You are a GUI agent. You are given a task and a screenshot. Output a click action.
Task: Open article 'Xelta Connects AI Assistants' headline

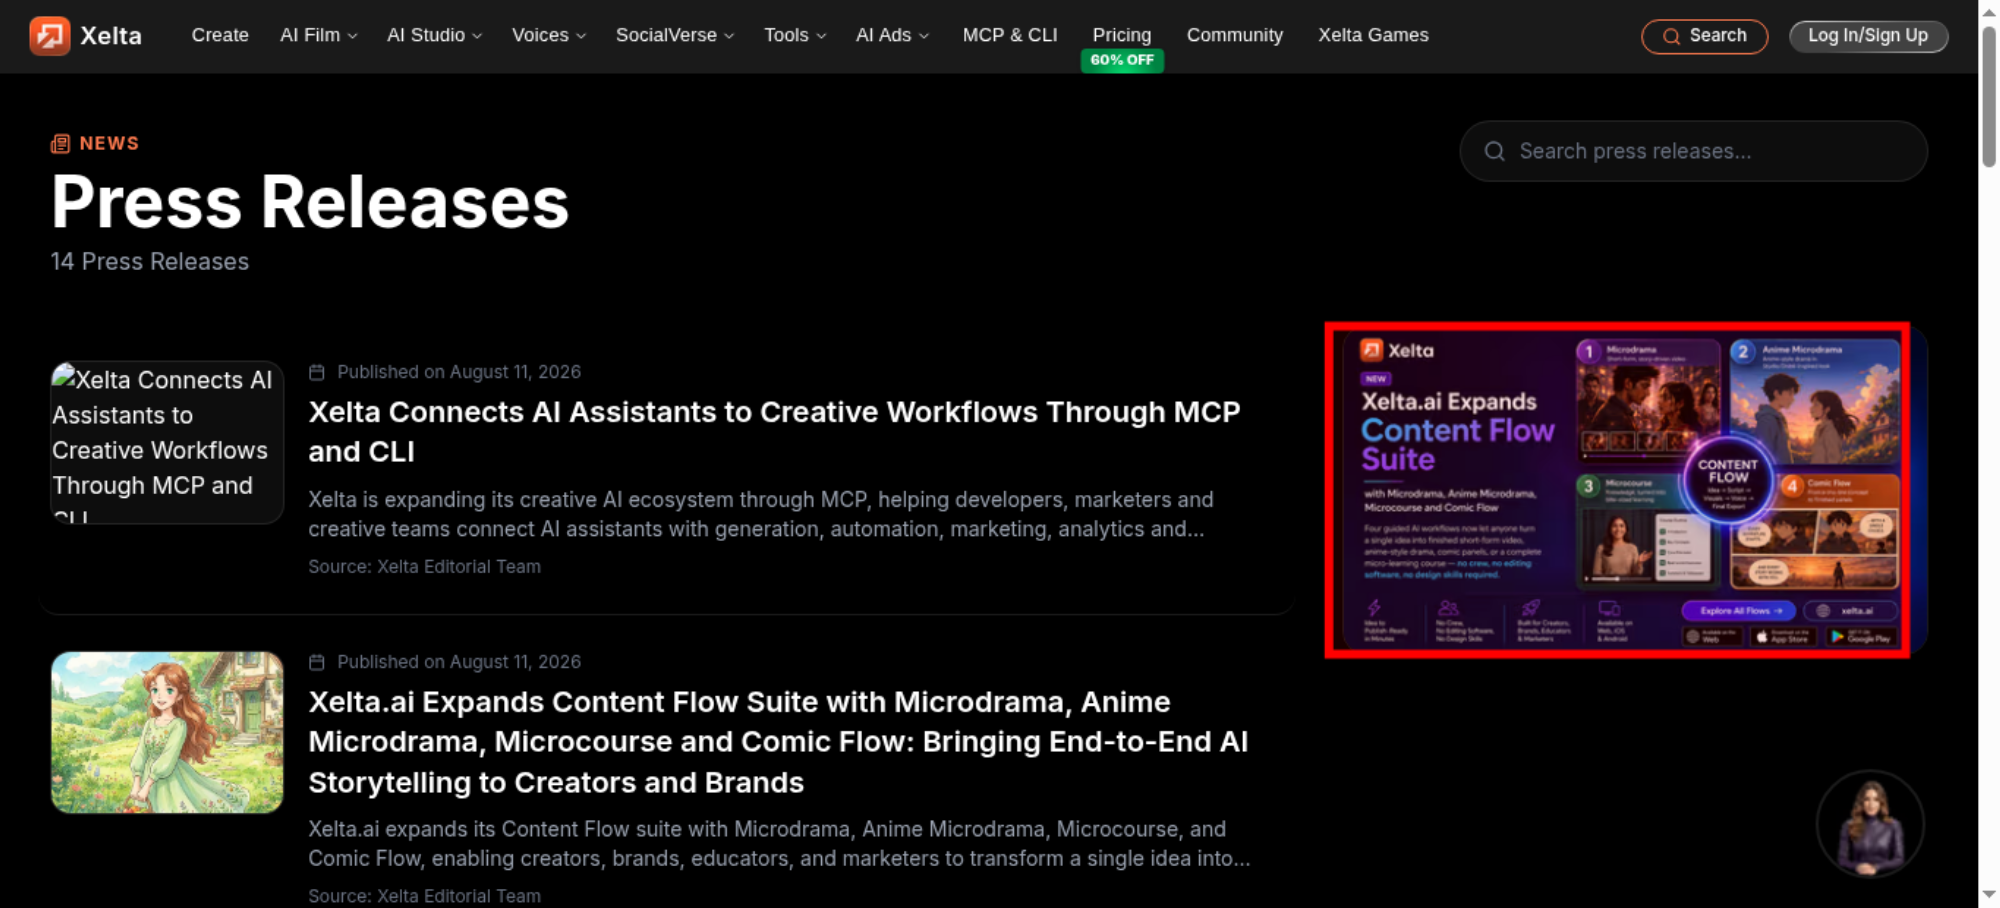tap(774, 432)
